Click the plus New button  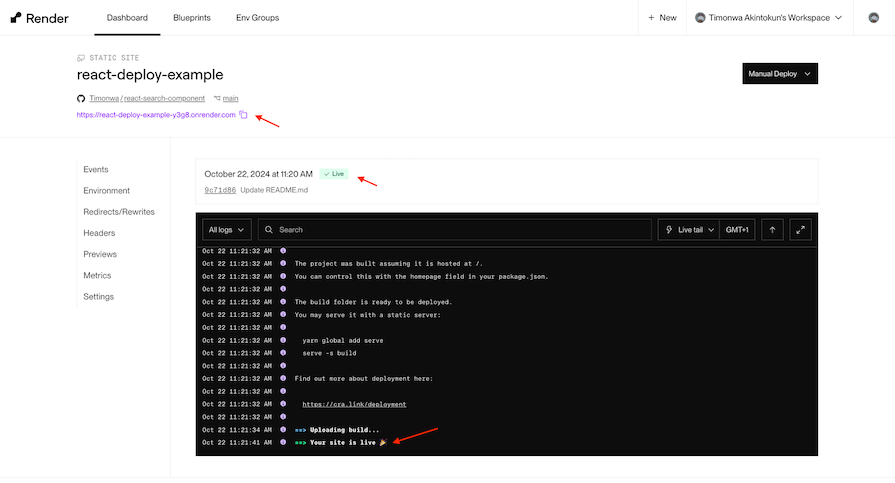[x=661, y=18]
